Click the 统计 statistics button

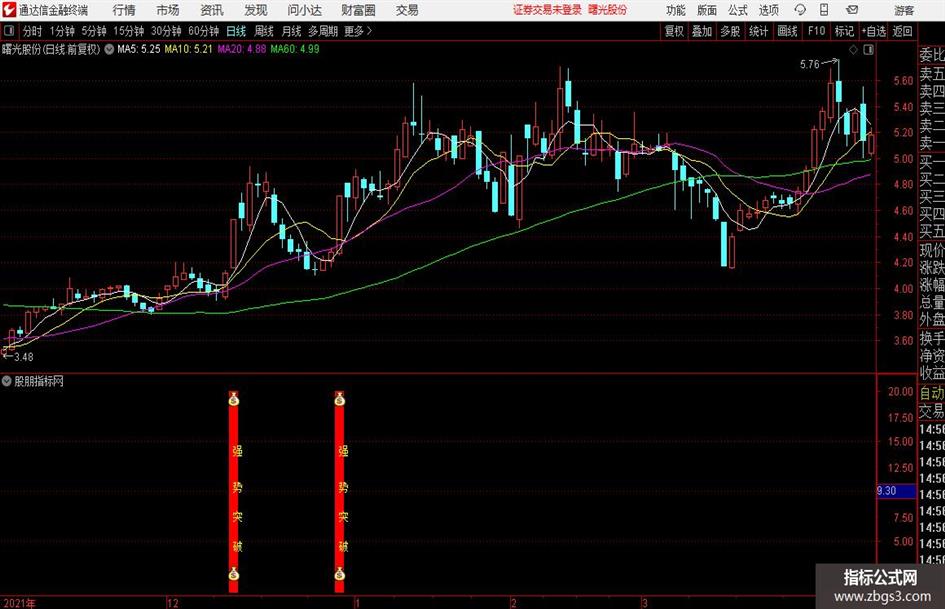pos(758,31)
